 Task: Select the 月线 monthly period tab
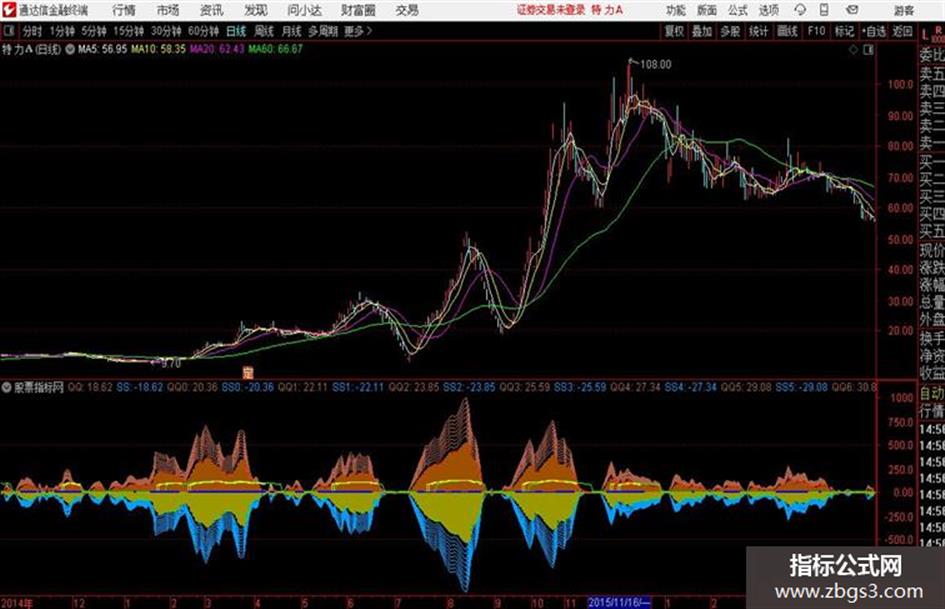click(292, 31)
